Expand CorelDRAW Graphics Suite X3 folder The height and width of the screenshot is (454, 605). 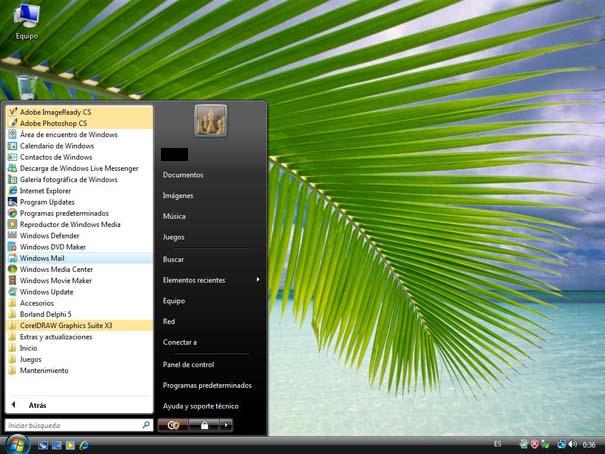point(79,325)
